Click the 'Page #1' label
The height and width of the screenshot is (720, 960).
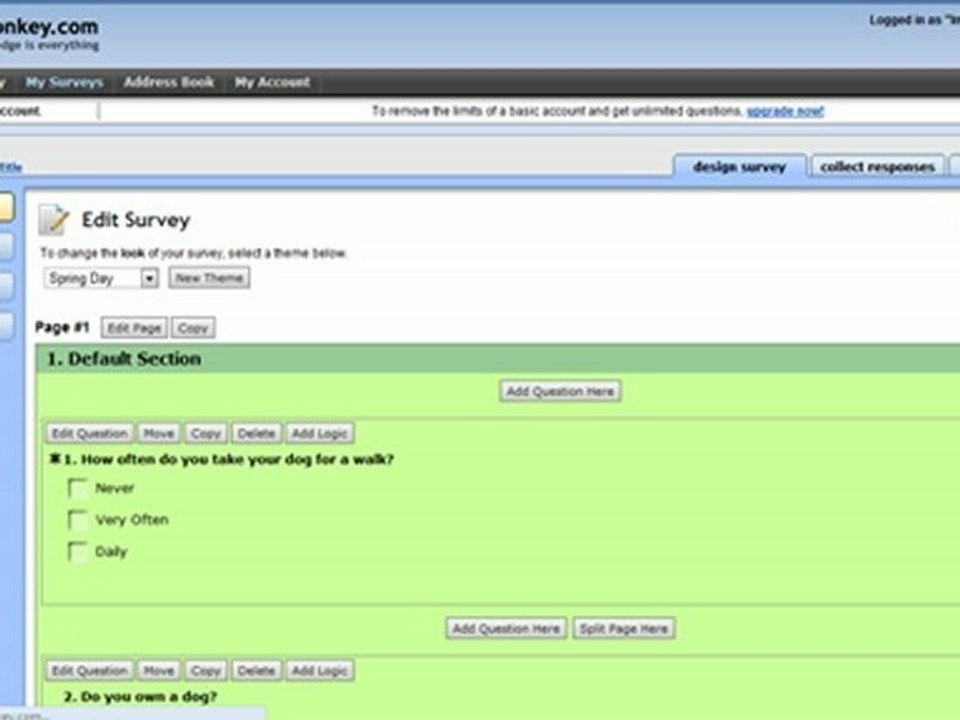[62, 328]
